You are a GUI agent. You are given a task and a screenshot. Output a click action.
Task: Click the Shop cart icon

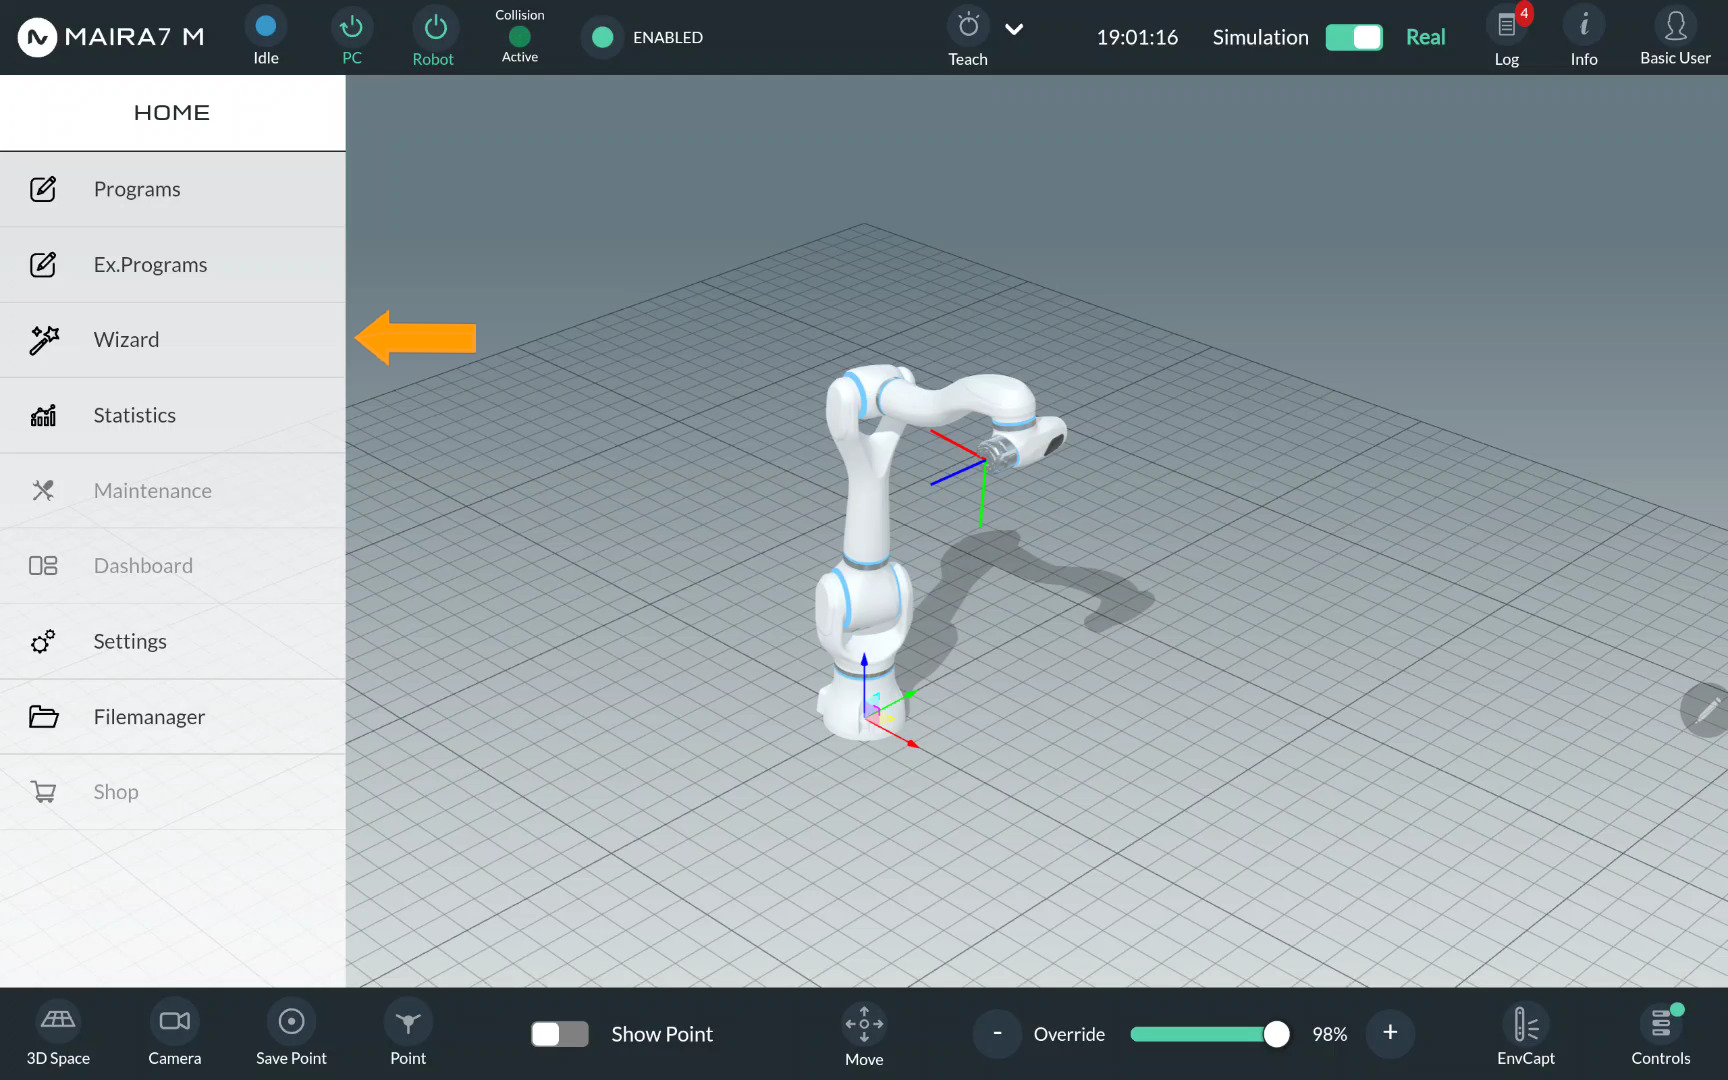(x=43, y=792)
